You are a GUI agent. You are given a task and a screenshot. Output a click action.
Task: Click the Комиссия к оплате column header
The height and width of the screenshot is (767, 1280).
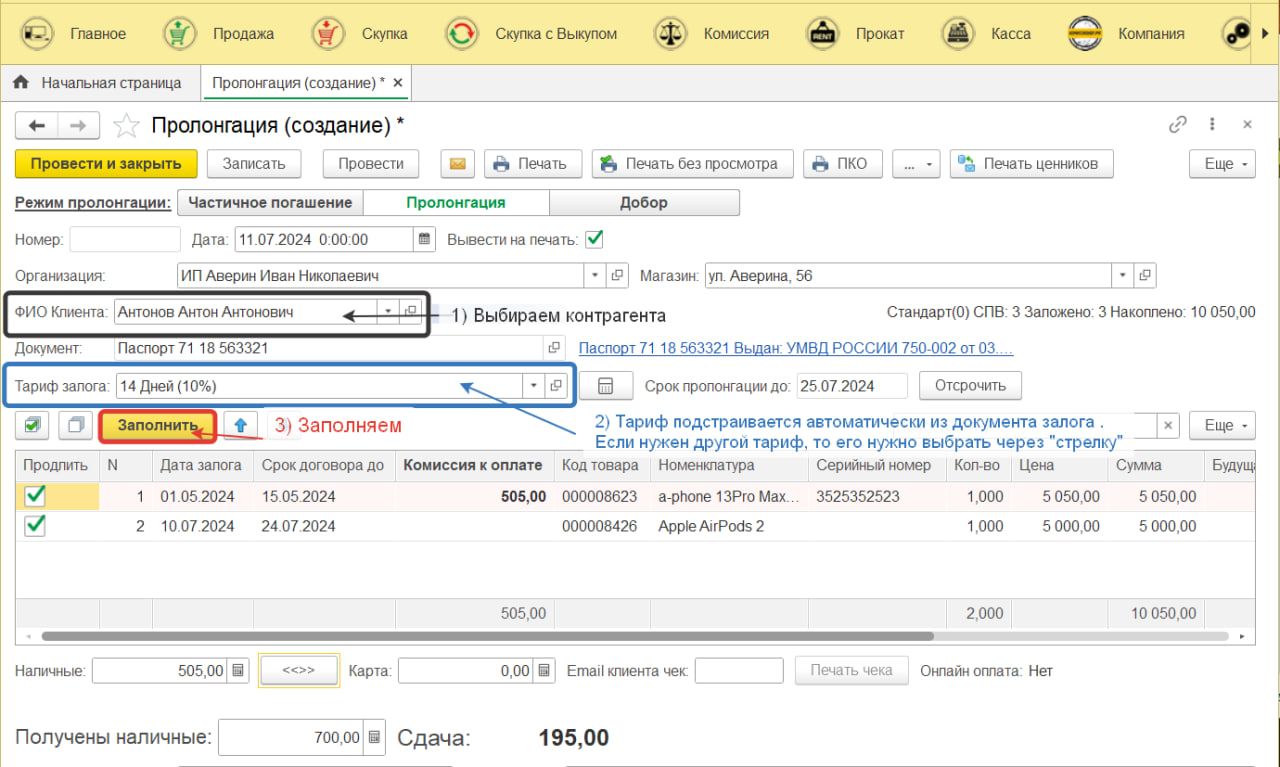pos(473,465)
